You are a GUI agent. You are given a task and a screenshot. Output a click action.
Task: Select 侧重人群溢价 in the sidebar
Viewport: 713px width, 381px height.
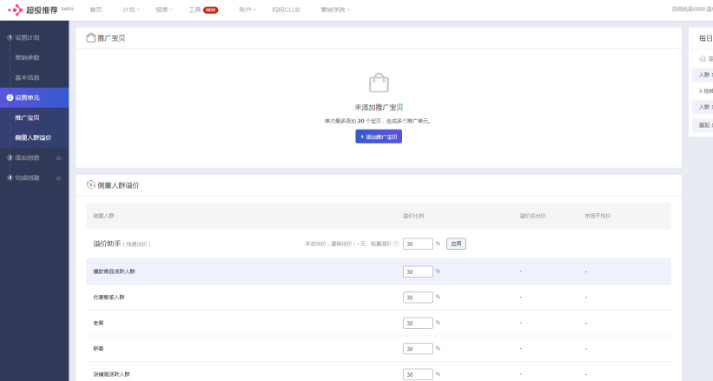[33, 138]
